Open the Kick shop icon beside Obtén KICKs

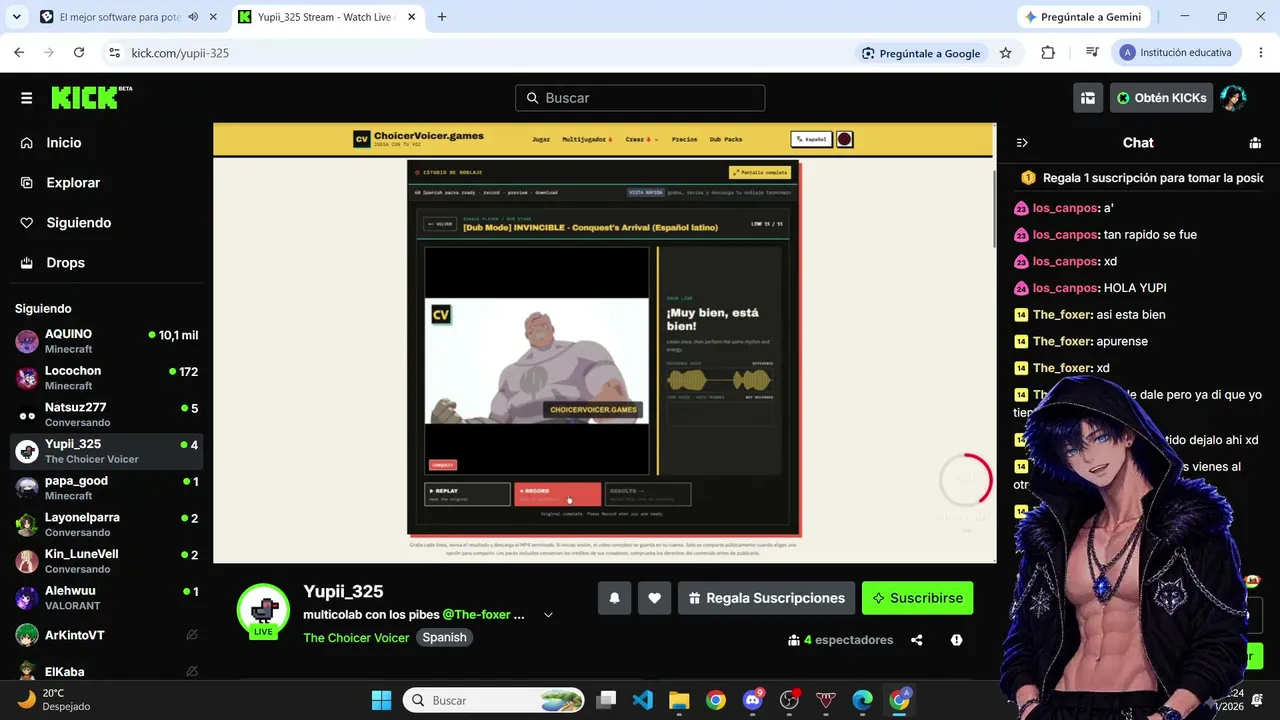(x=1088, y=98)
